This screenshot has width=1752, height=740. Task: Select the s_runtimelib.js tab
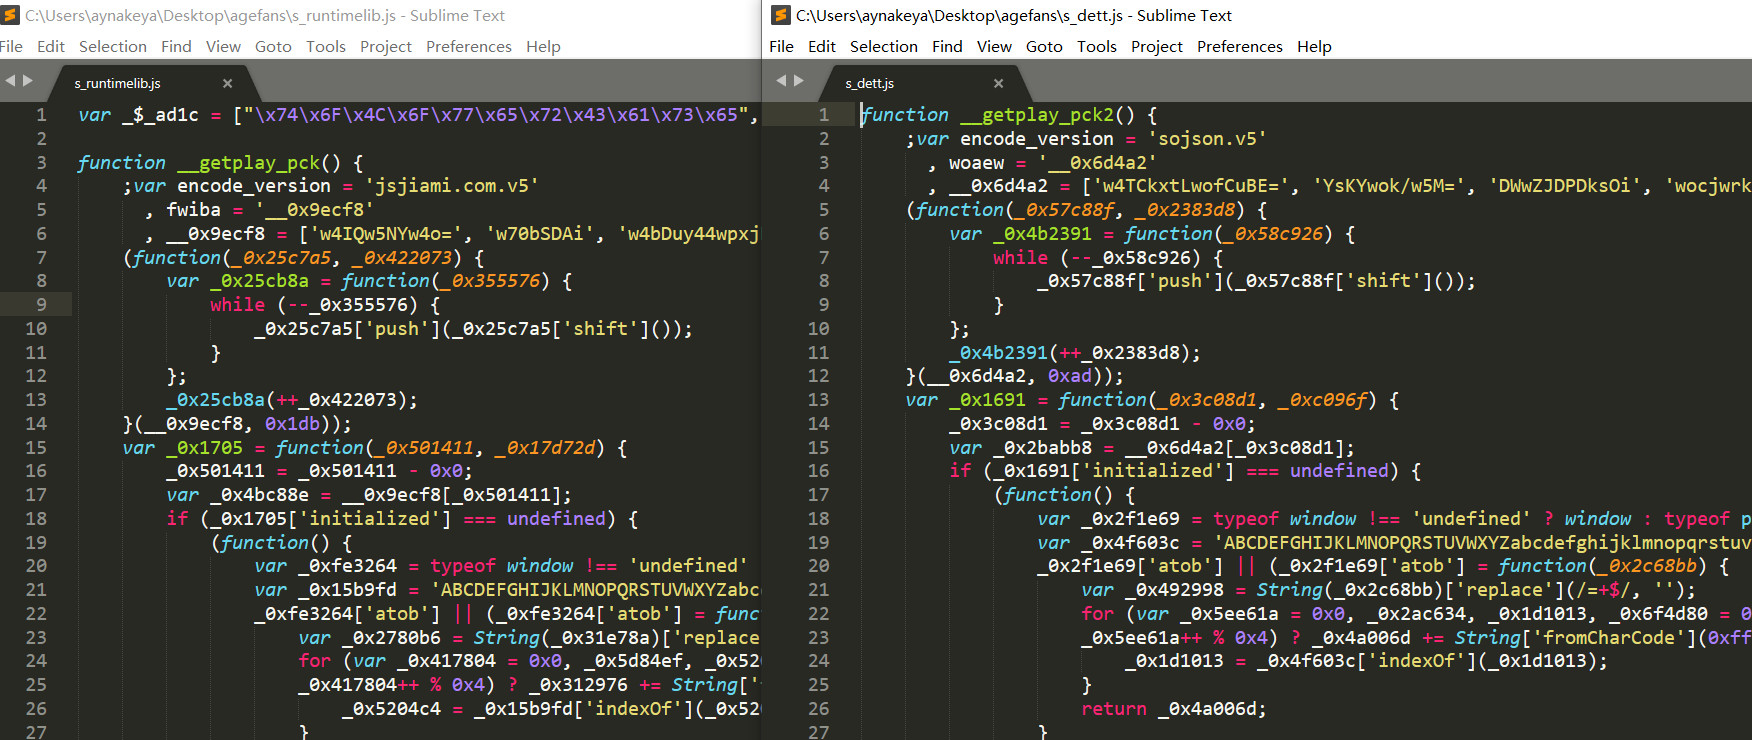coord(118,84)
